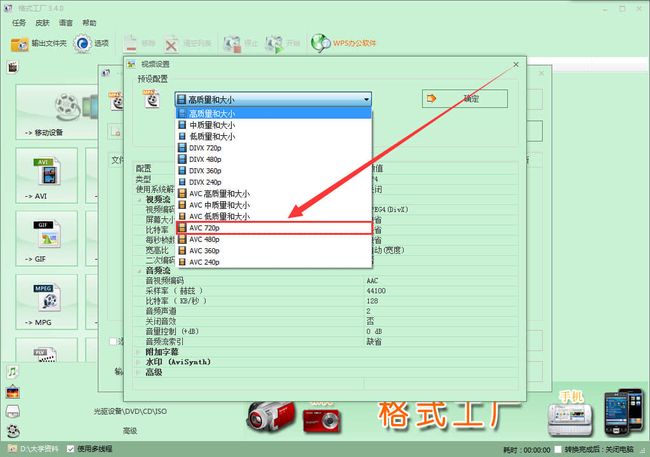Choose the -> AVI conversion tile
Screen dimensions: 650x457
[x=47, y=175]
